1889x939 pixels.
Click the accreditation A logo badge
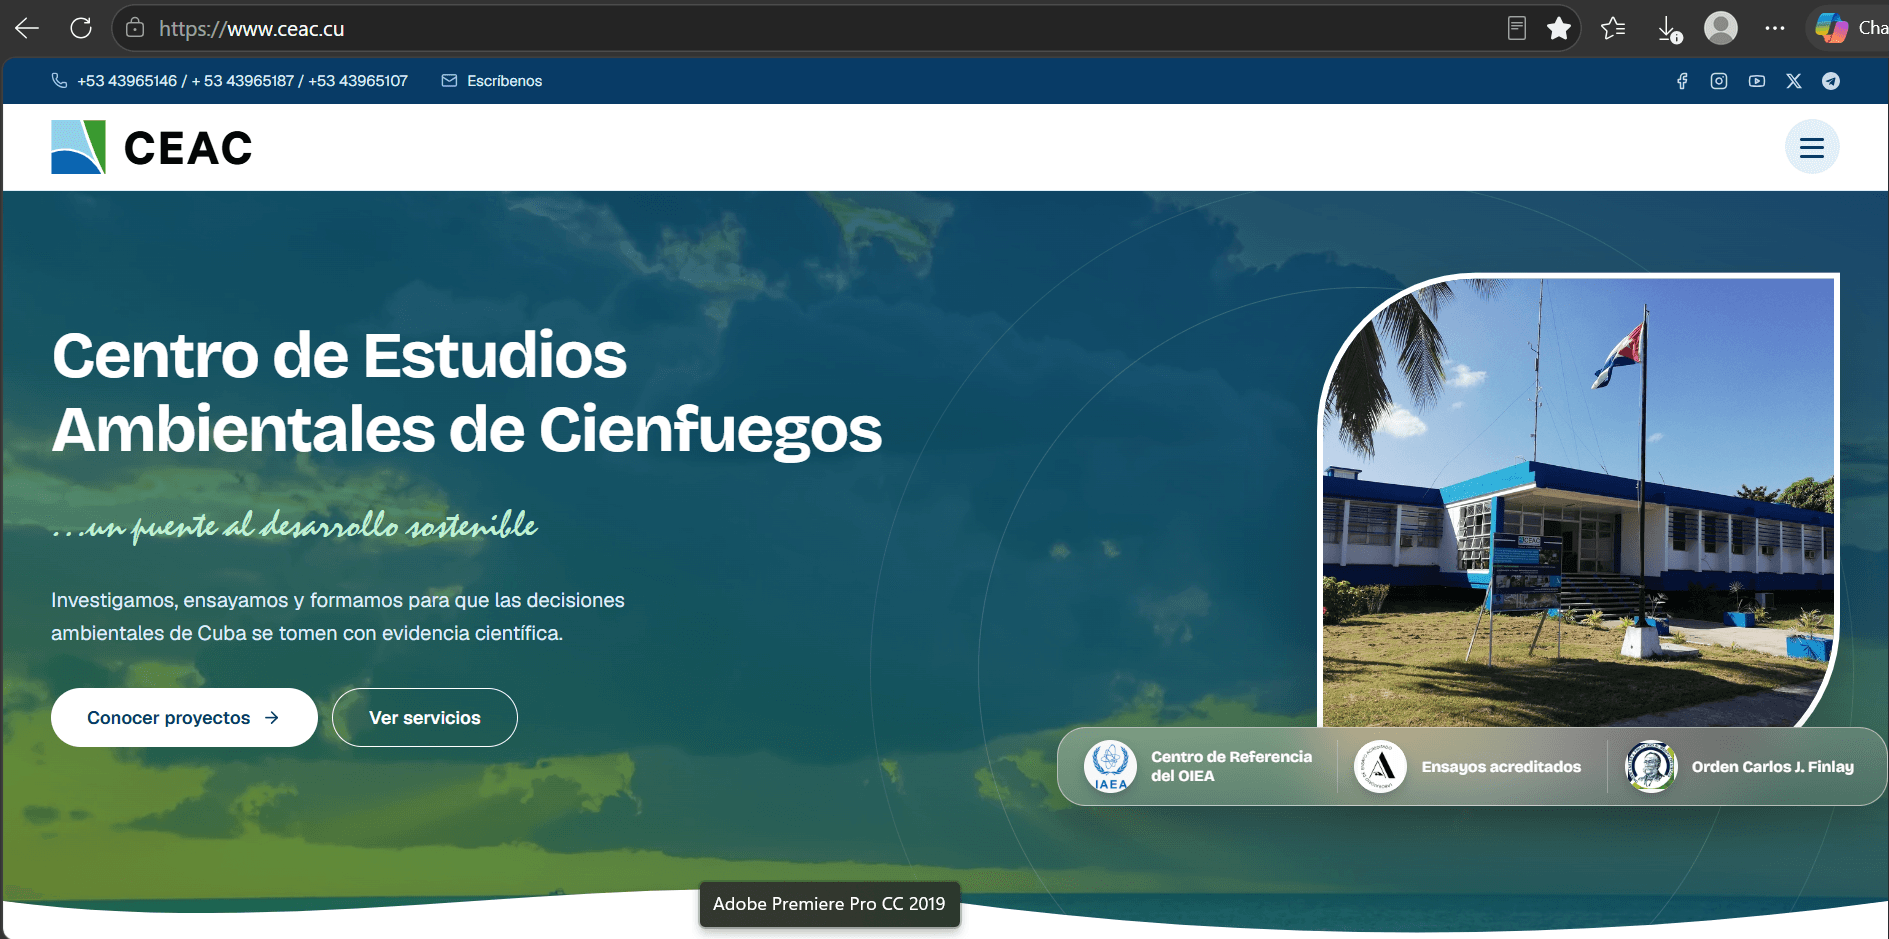(x=1380, y=766)
